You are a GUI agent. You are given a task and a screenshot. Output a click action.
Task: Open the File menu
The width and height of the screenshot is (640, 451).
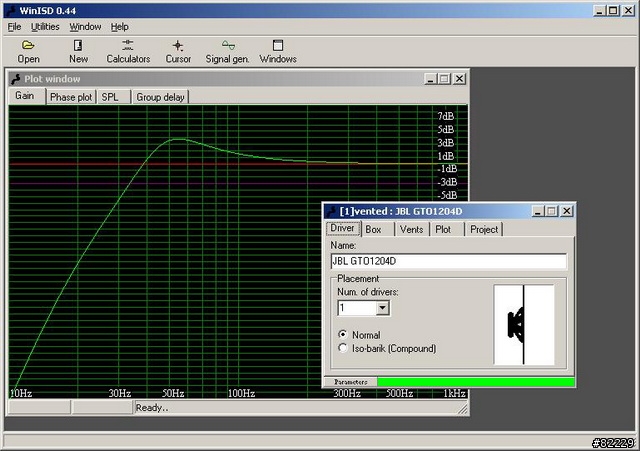[14, 27]
